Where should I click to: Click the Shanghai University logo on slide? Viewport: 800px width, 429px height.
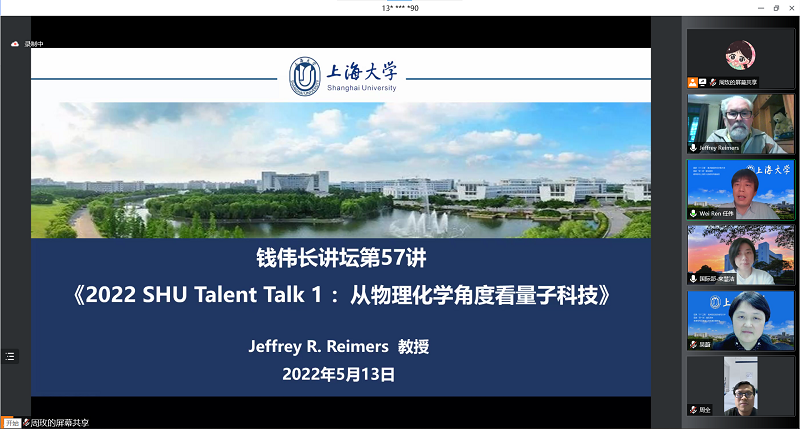pos(343,77)
